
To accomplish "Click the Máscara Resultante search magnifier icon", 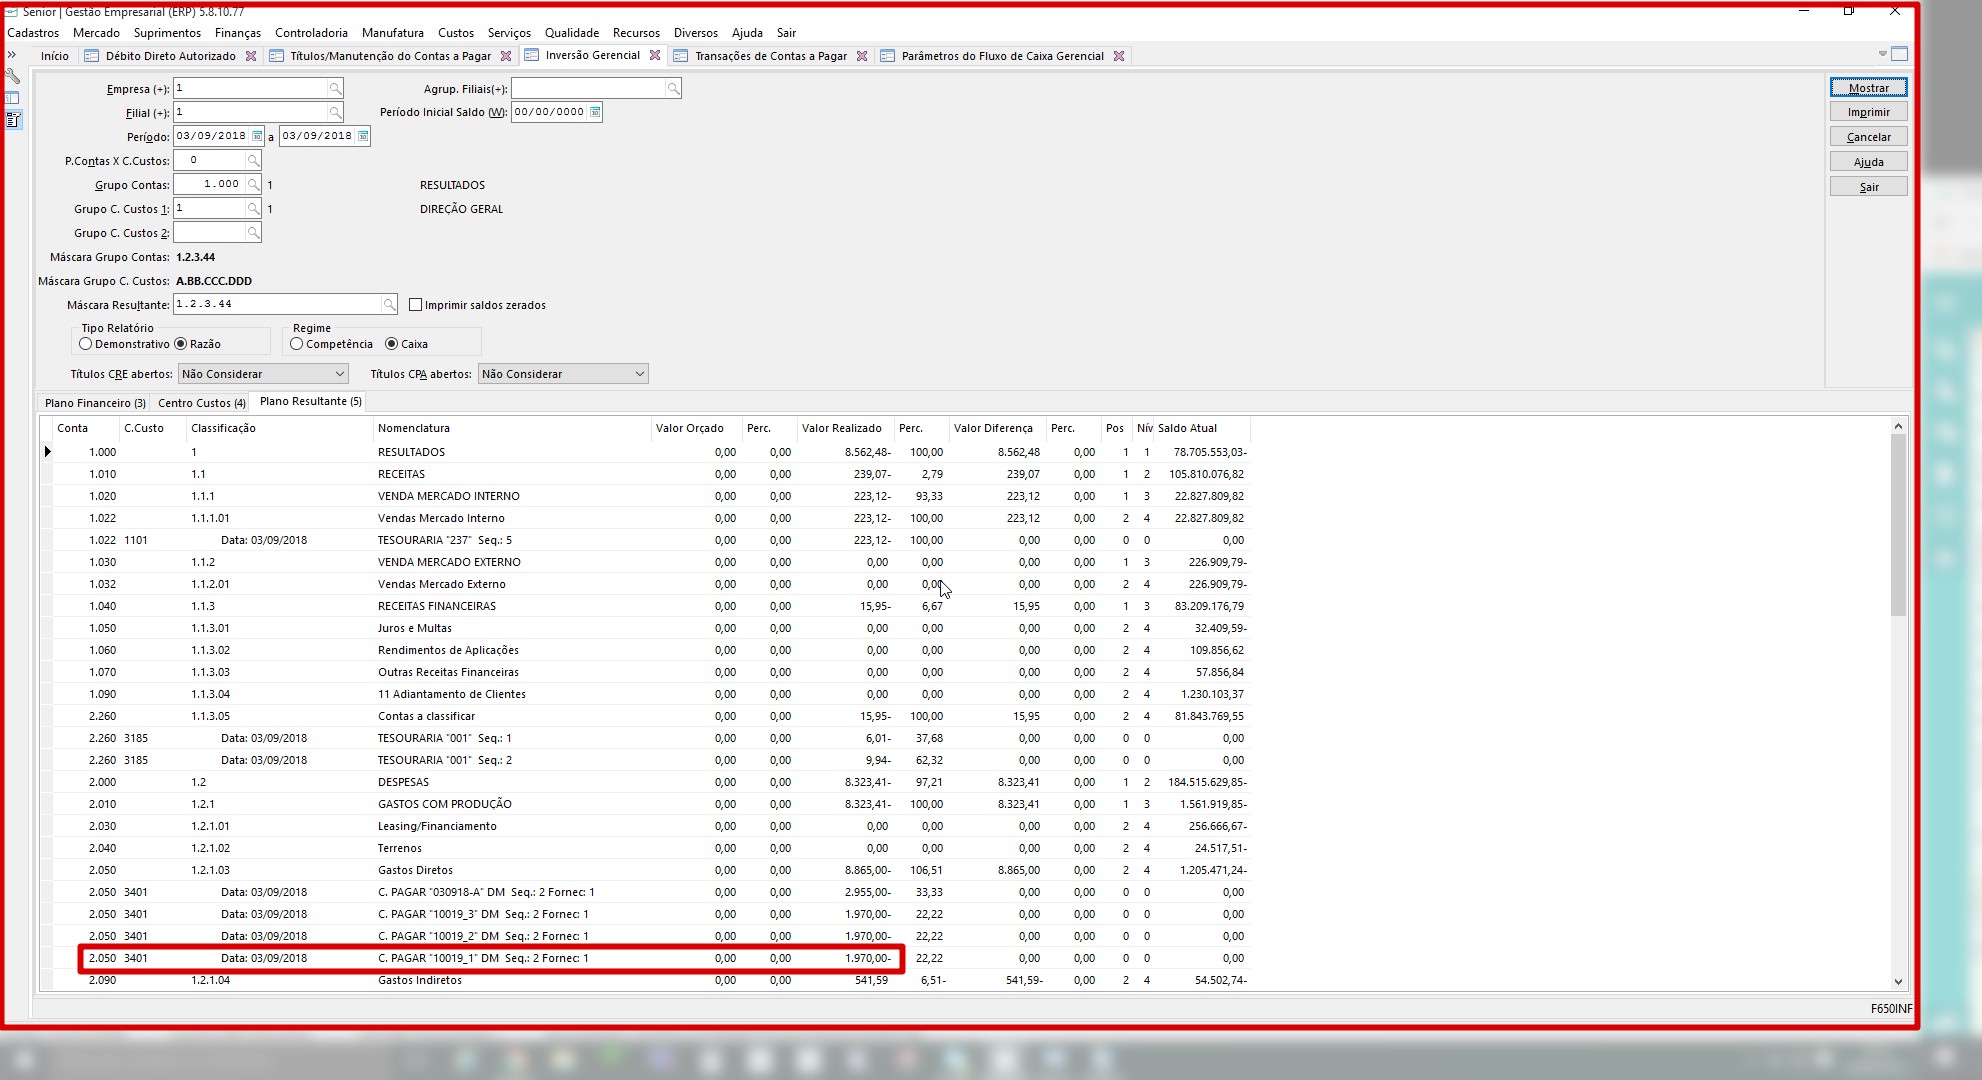I will [389, 304].
